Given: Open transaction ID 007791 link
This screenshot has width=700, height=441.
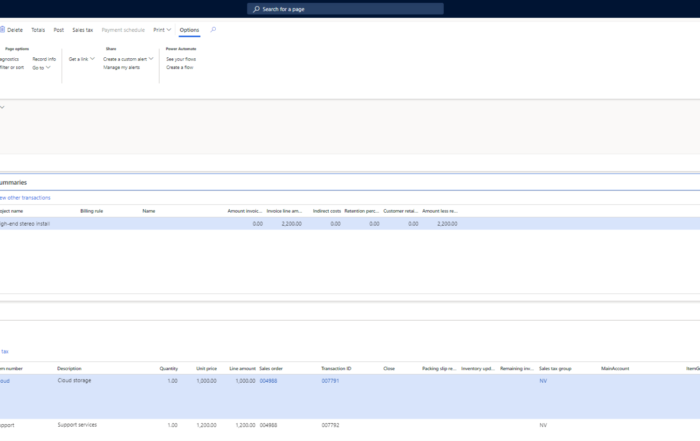Looking at the screenshot, I should [x=330, y=381].
